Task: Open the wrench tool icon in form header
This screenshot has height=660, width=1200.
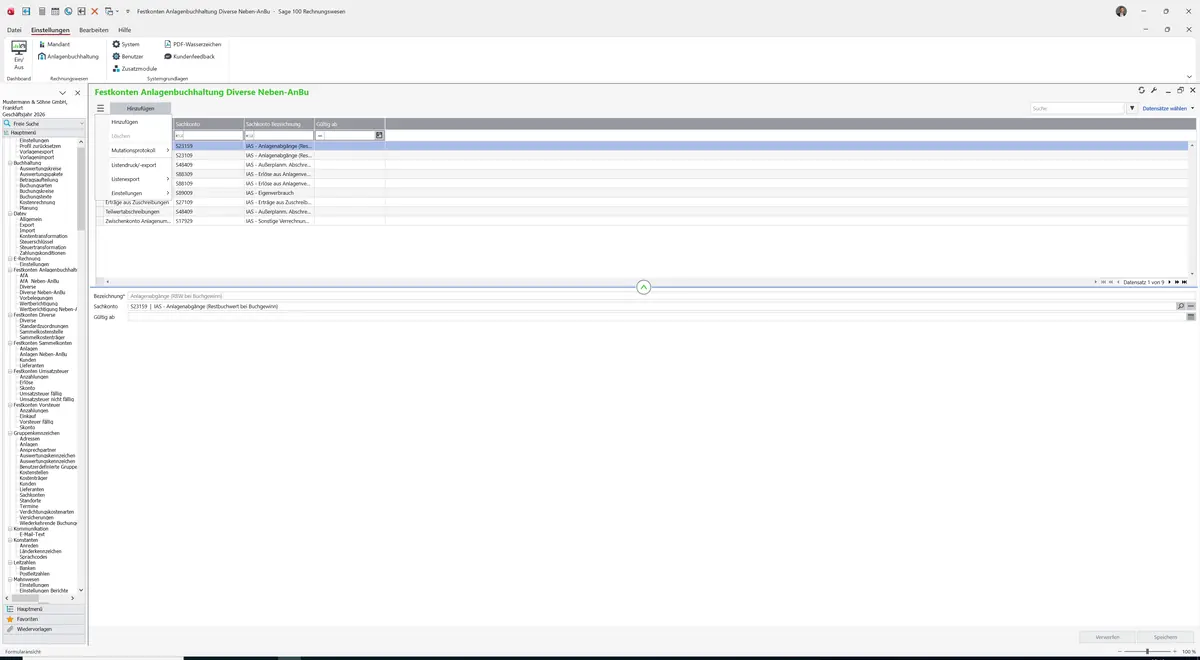Action: tap(1154, 90)
